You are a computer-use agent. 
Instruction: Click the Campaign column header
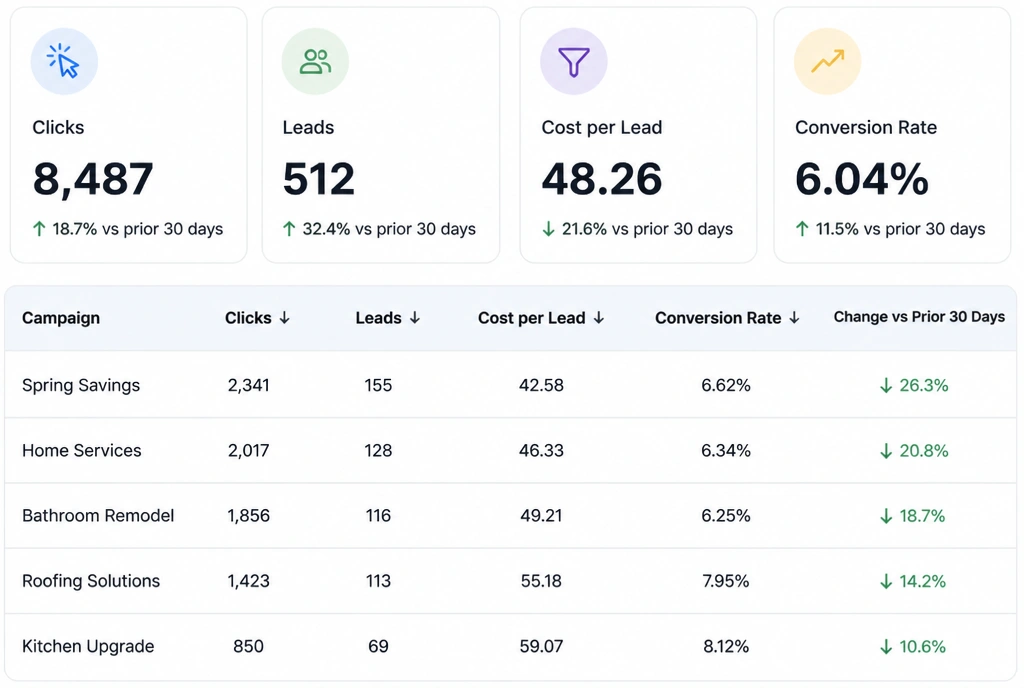[x=61, y=318]
